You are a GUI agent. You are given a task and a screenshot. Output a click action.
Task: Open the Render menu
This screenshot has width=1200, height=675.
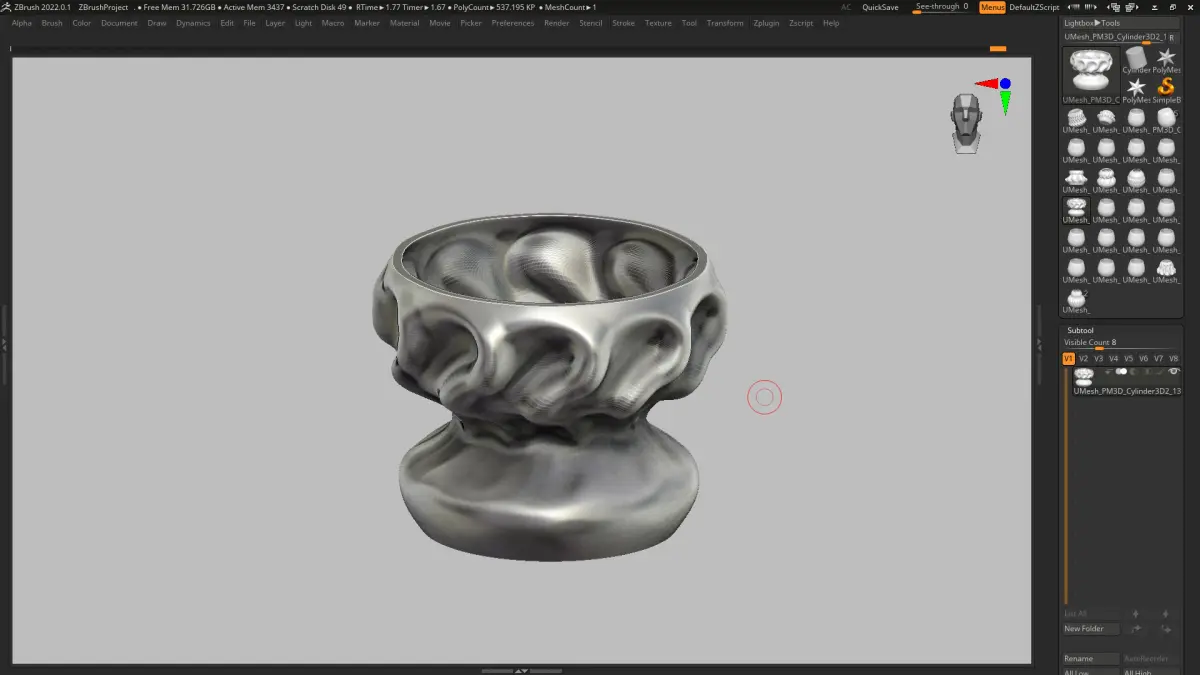click(557, 23)
